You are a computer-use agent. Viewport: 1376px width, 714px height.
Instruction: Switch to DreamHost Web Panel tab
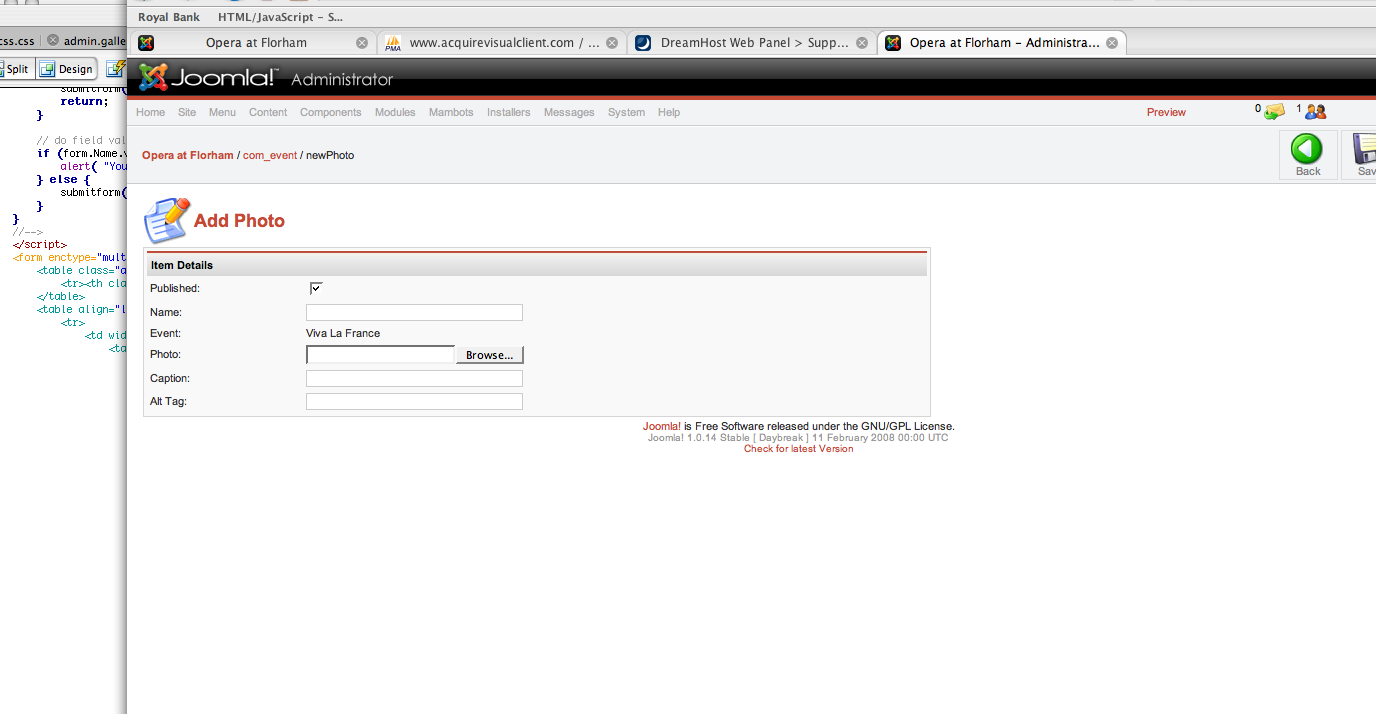753,43
